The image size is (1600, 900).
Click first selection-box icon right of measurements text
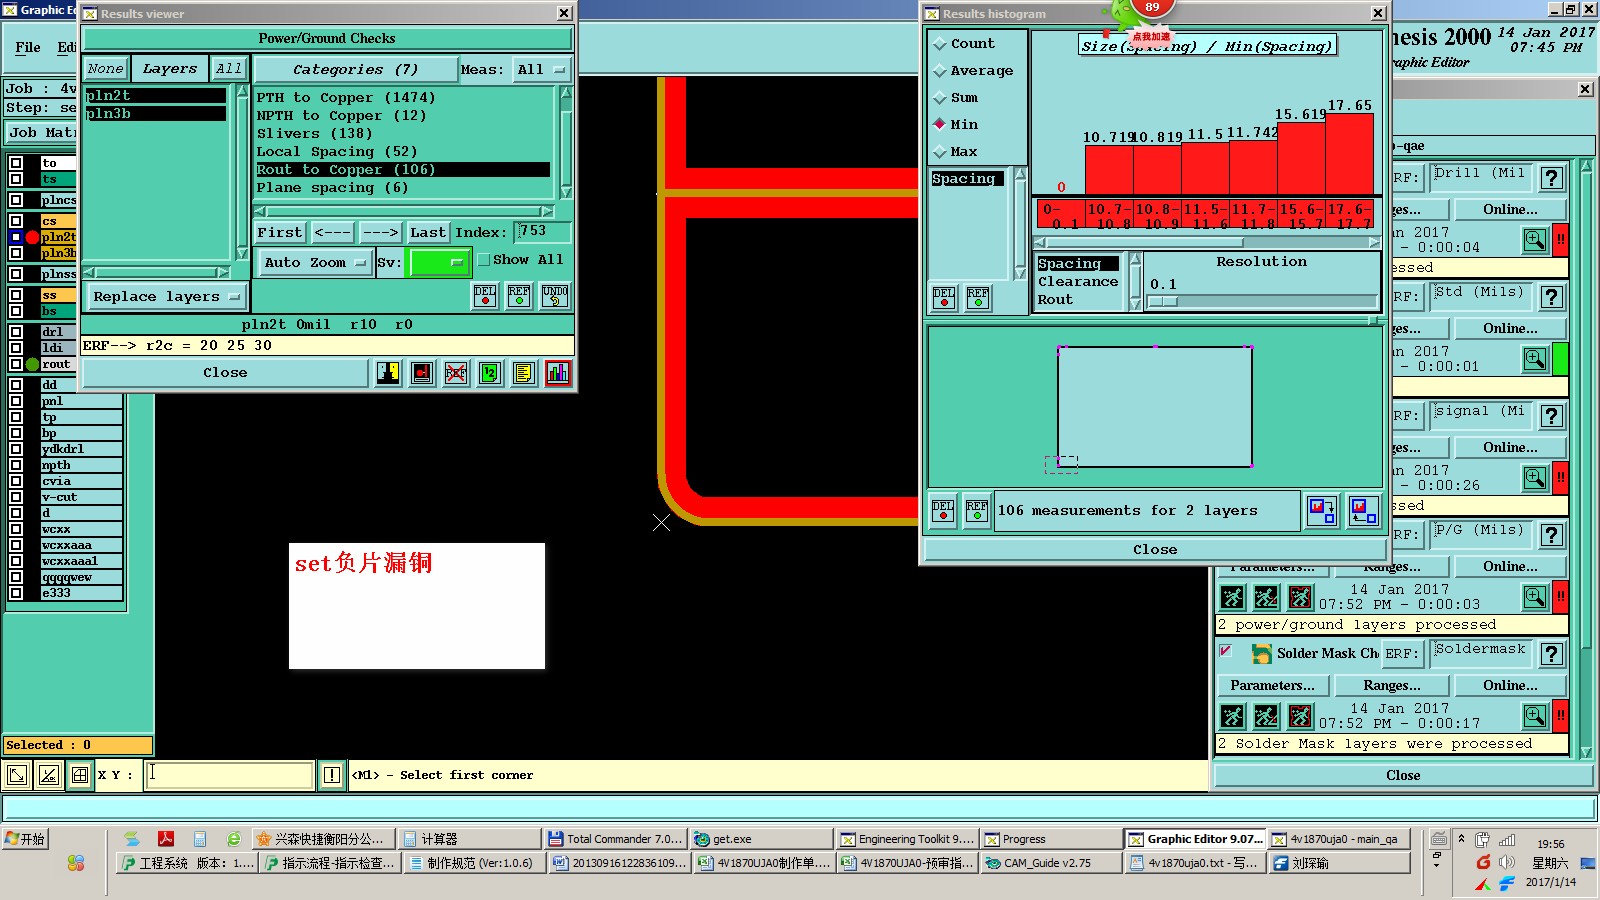pyautogui.click(x=1322, y=511)
